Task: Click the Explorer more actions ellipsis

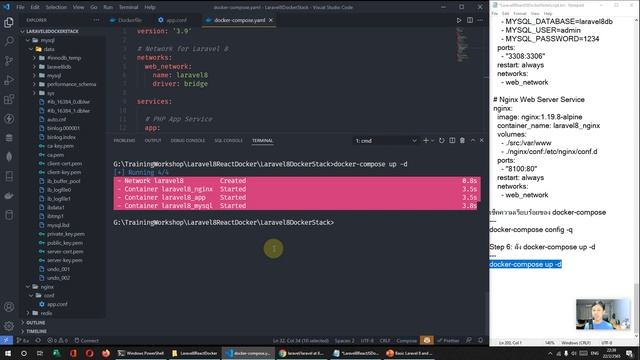Action: click(x=96, y=20)
